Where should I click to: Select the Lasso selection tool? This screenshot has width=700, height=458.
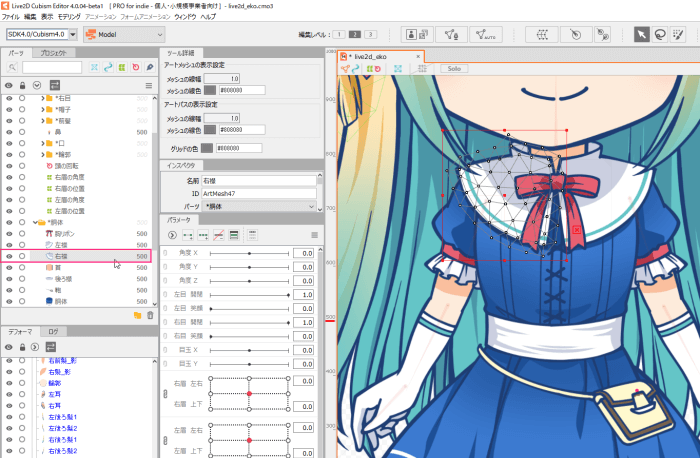(x=660, y=34)
